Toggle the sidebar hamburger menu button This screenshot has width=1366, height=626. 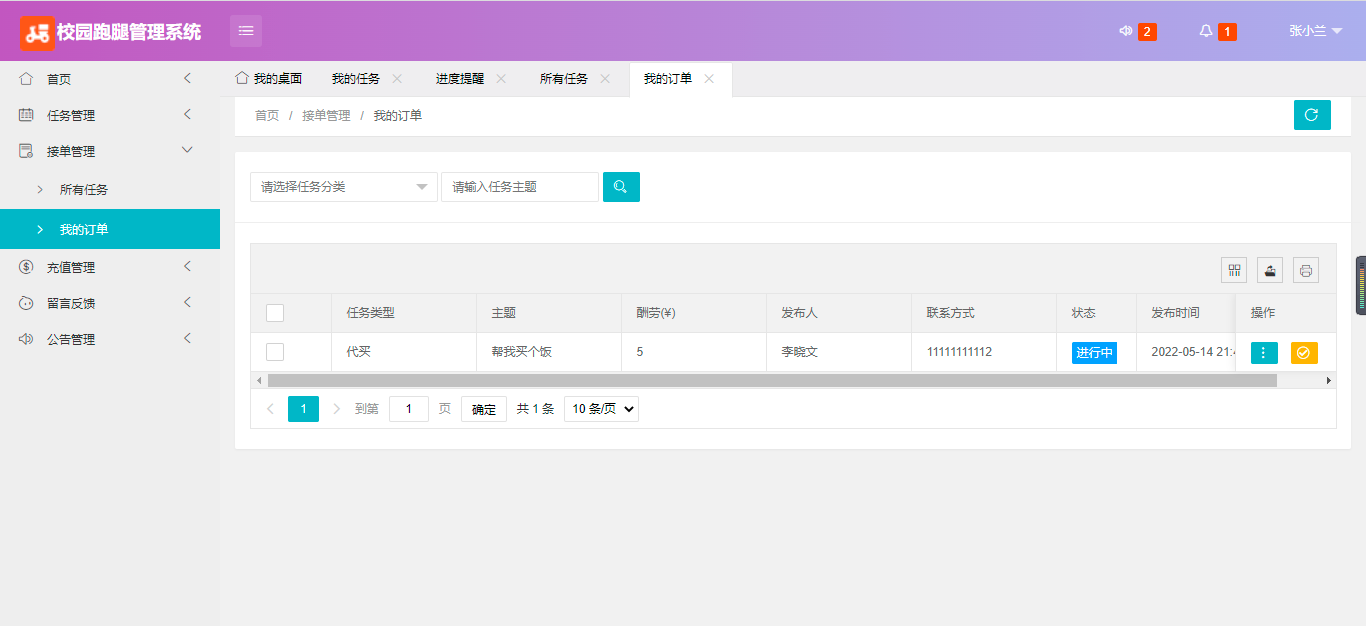point(246,31)
